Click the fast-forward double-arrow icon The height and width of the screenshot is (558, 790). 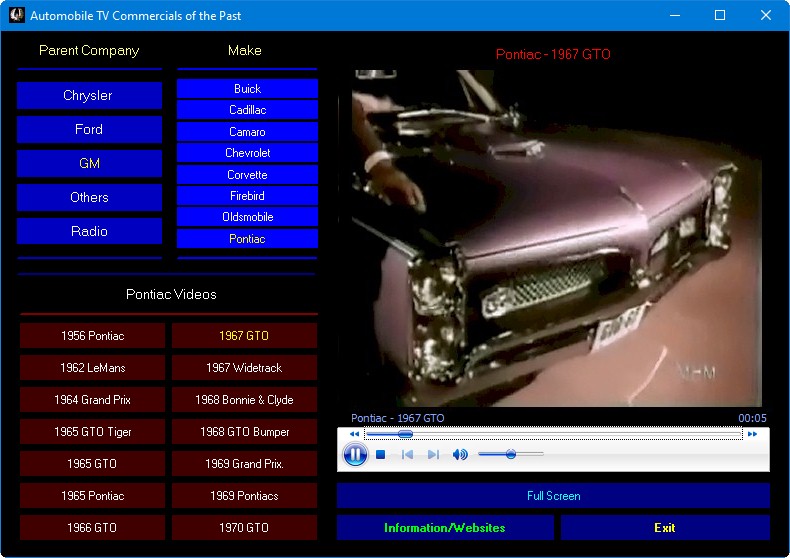coord(752,434)
